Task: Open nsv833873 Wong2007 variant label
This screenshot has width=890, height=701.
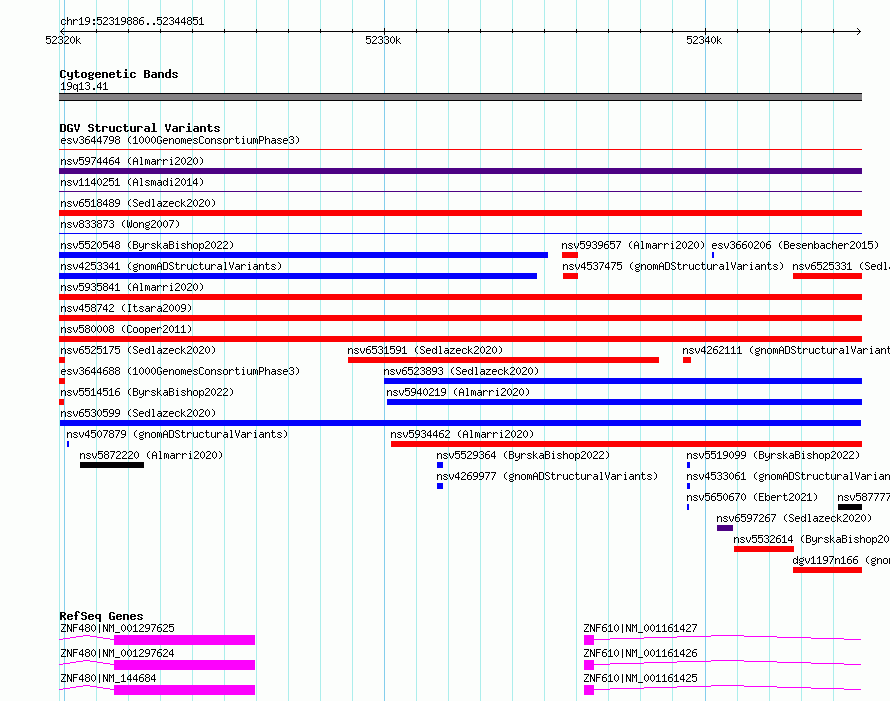Action: pos(120,224)
